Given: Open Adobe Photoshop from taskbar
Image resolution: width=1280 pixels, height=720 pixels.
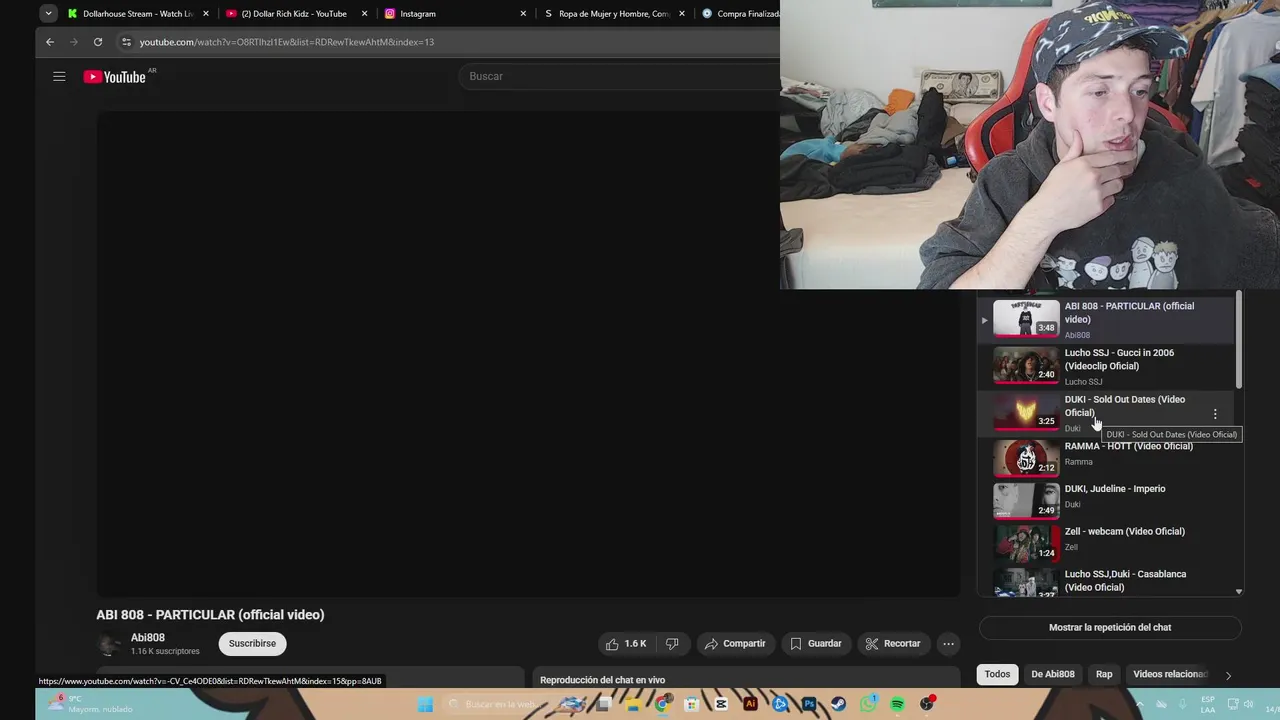Looking at the screenshot, I should pyautogui.click(x=809, y=704).
